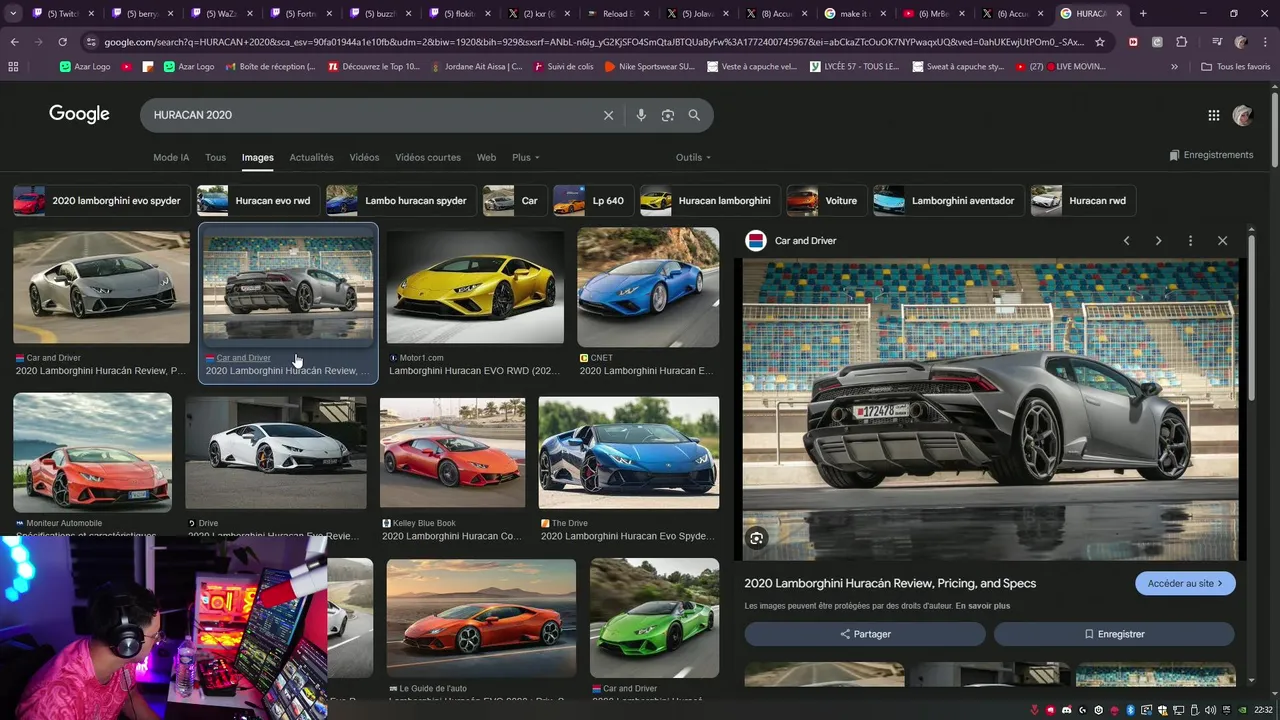Show previous image in preview panel

(x=1126, y=241)
